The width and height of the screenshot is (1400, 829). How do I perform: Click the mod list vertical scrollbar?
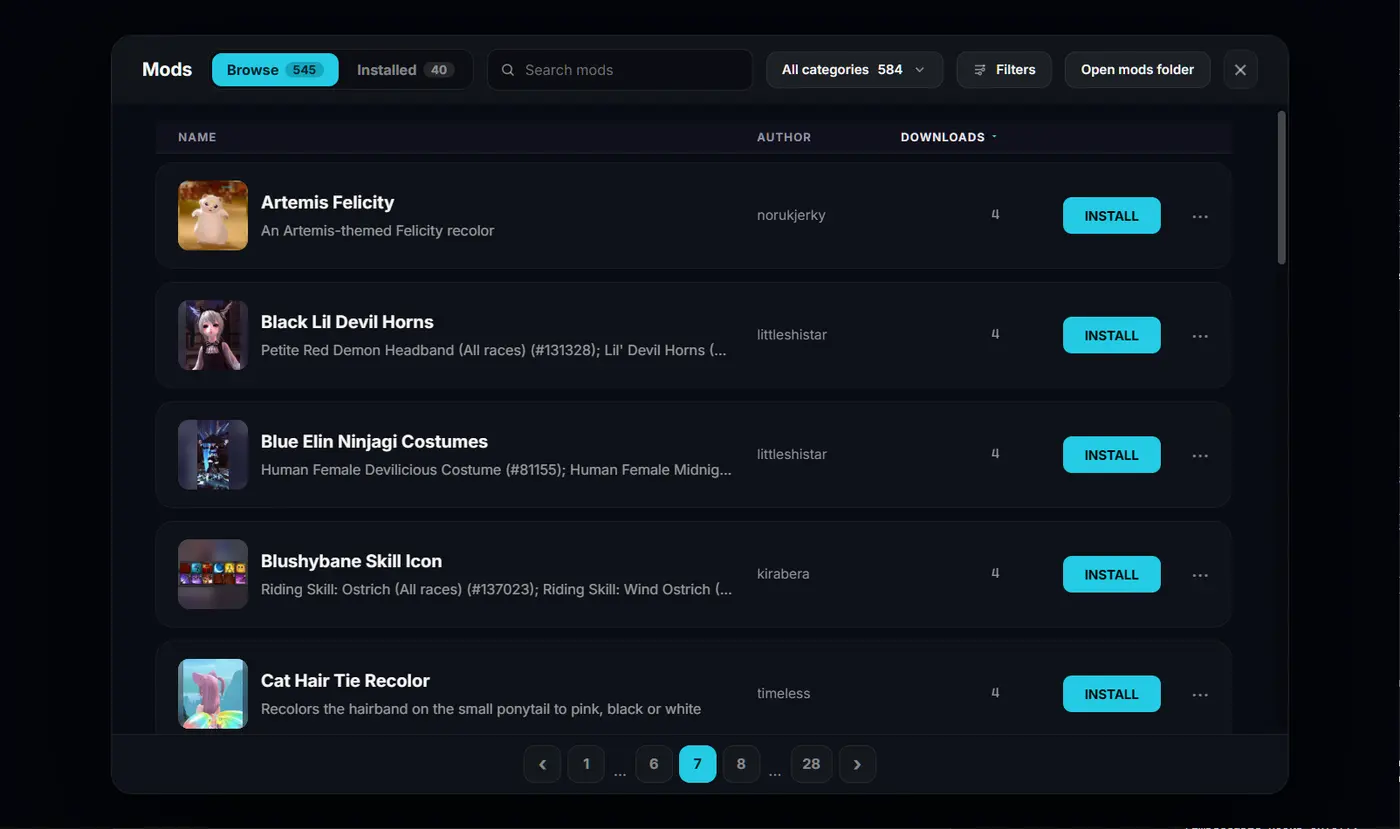[x=1282, y=188]
